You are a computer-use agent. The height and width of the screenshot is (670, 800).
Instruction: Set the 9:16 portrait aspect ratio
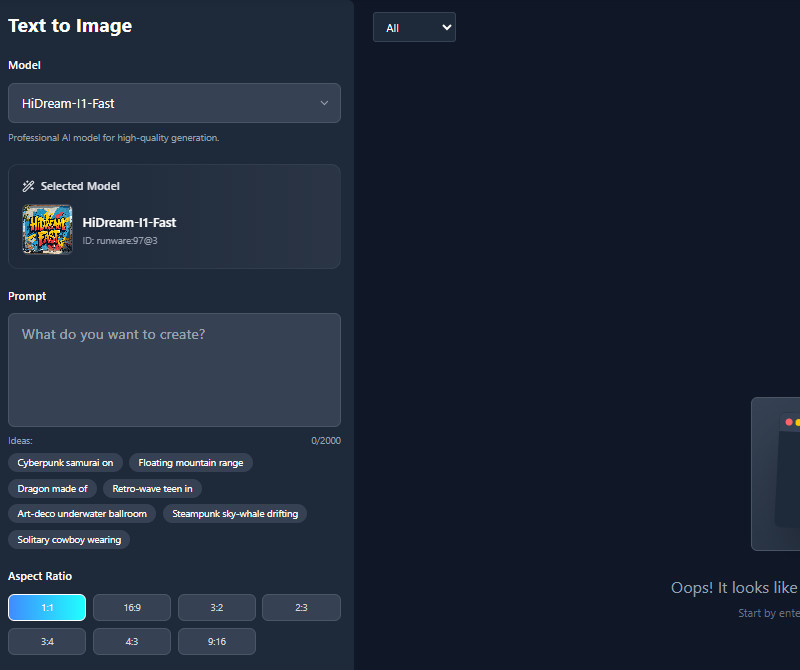tap(217, 641)
